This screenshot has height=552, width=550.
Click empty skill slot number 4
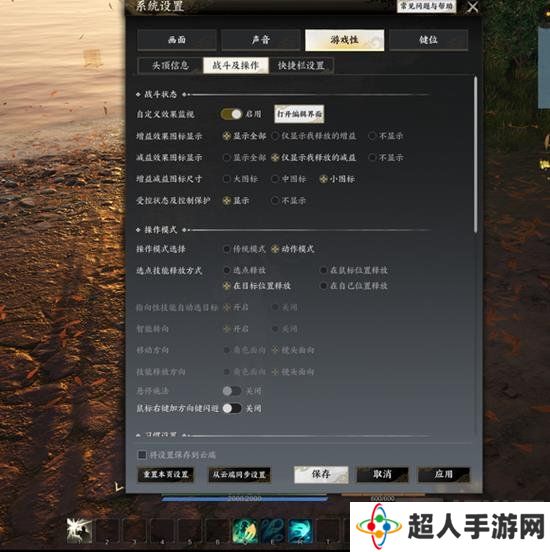162,531
